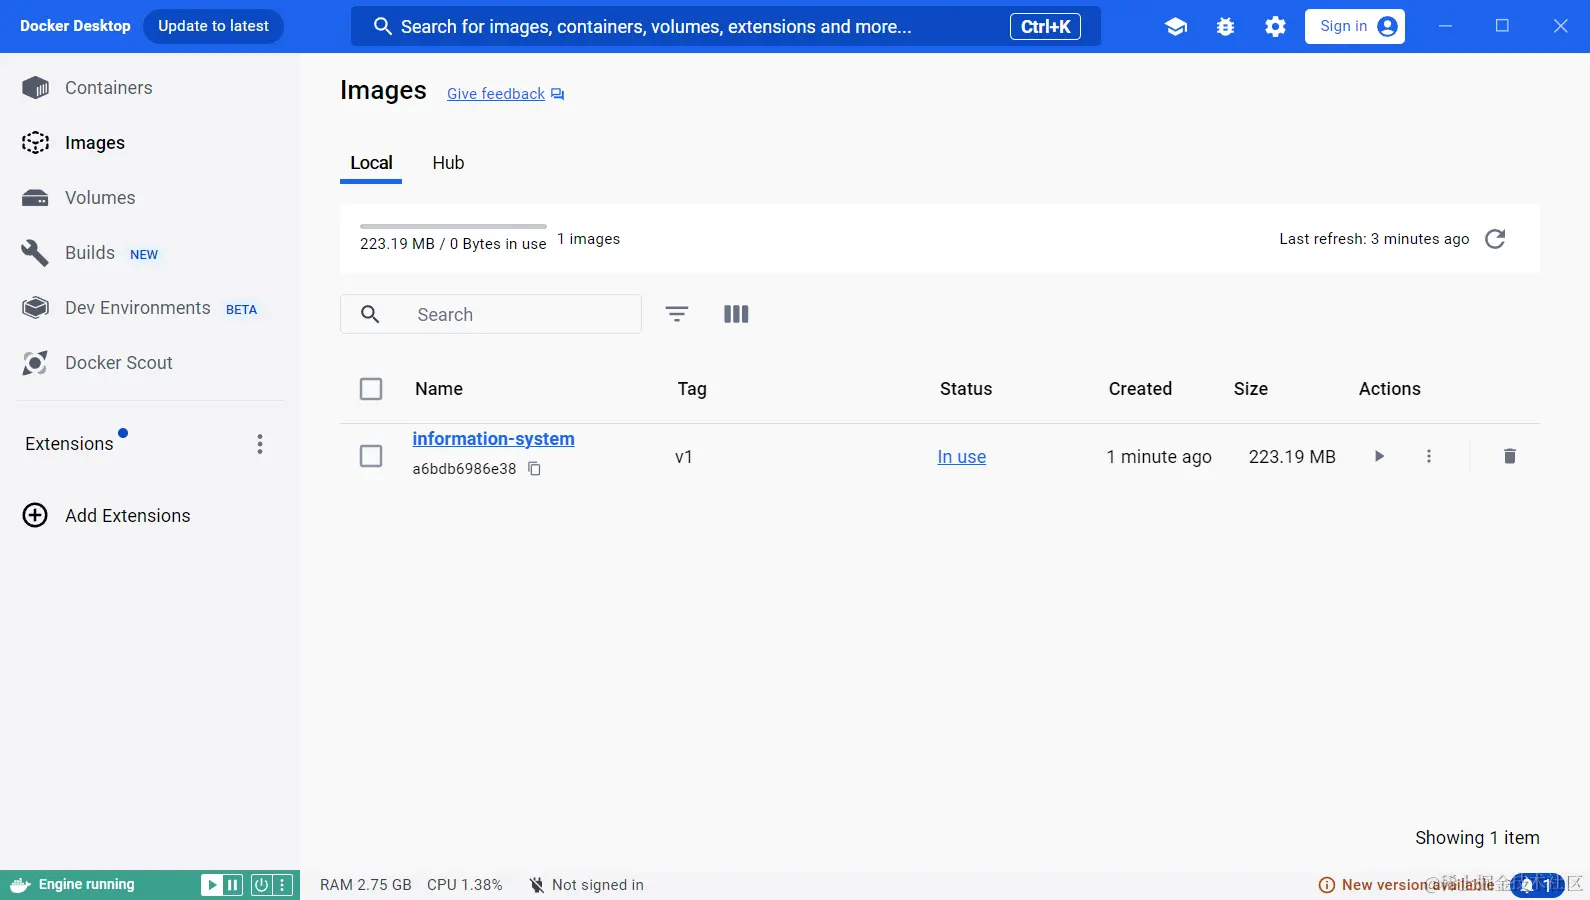This screenshot has width=1590, height=900.
Task: Click the v1 tag cell
Action: pyautogui.click(x=684, y=457)
